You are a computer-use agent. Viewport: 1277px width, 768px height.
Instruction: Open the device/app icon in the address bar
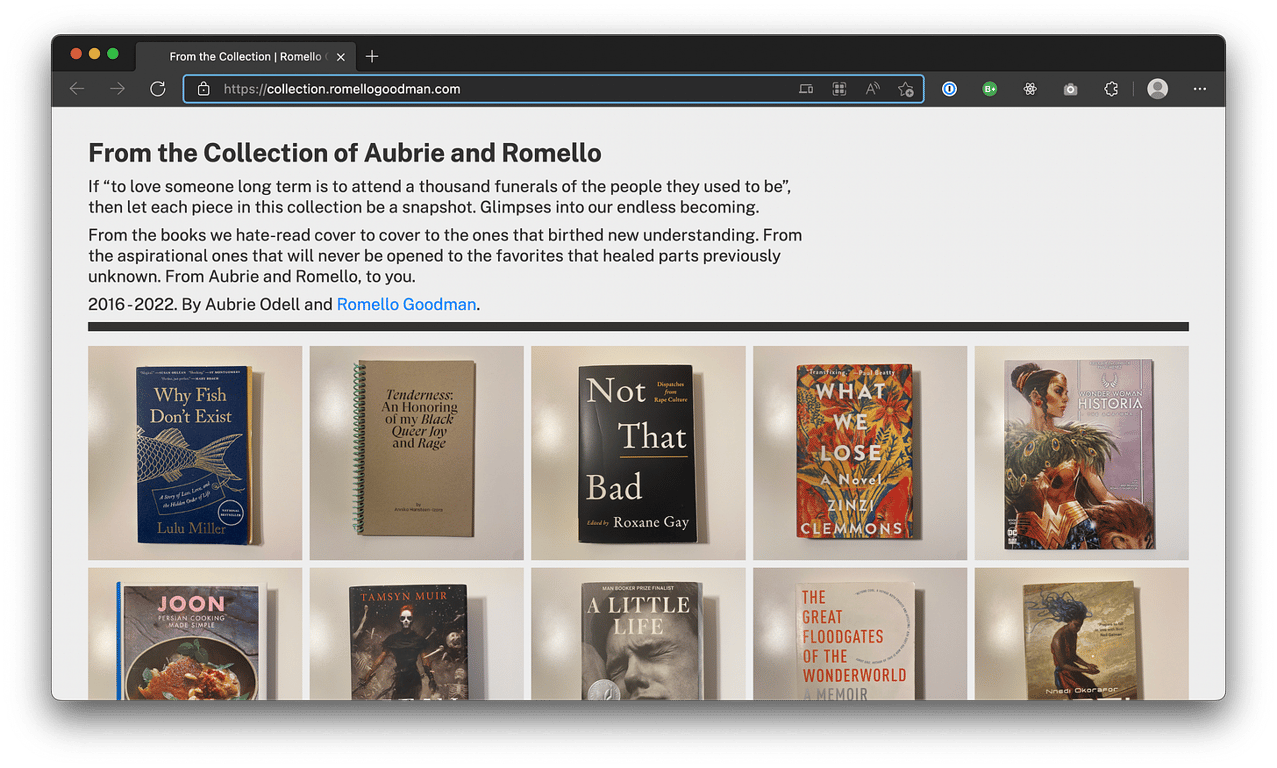pos(806,89)
